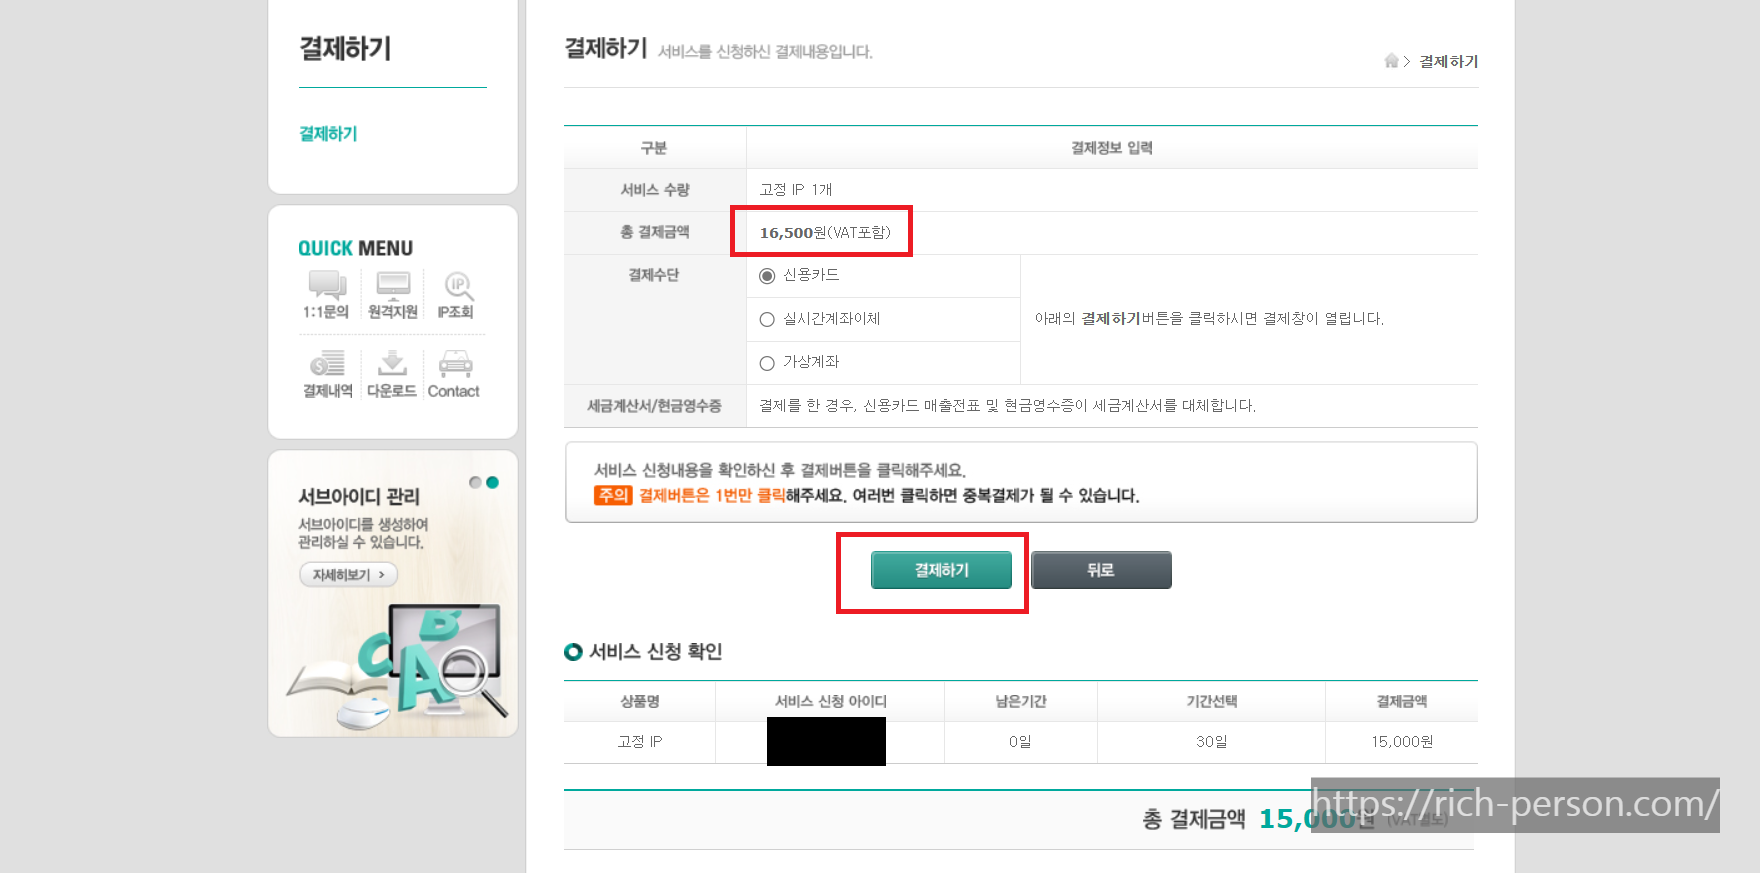This screenshot has width=1760, height=873.
Task: Click the 16,500원(VAT포함) total amount
Action: pos(824,233)
